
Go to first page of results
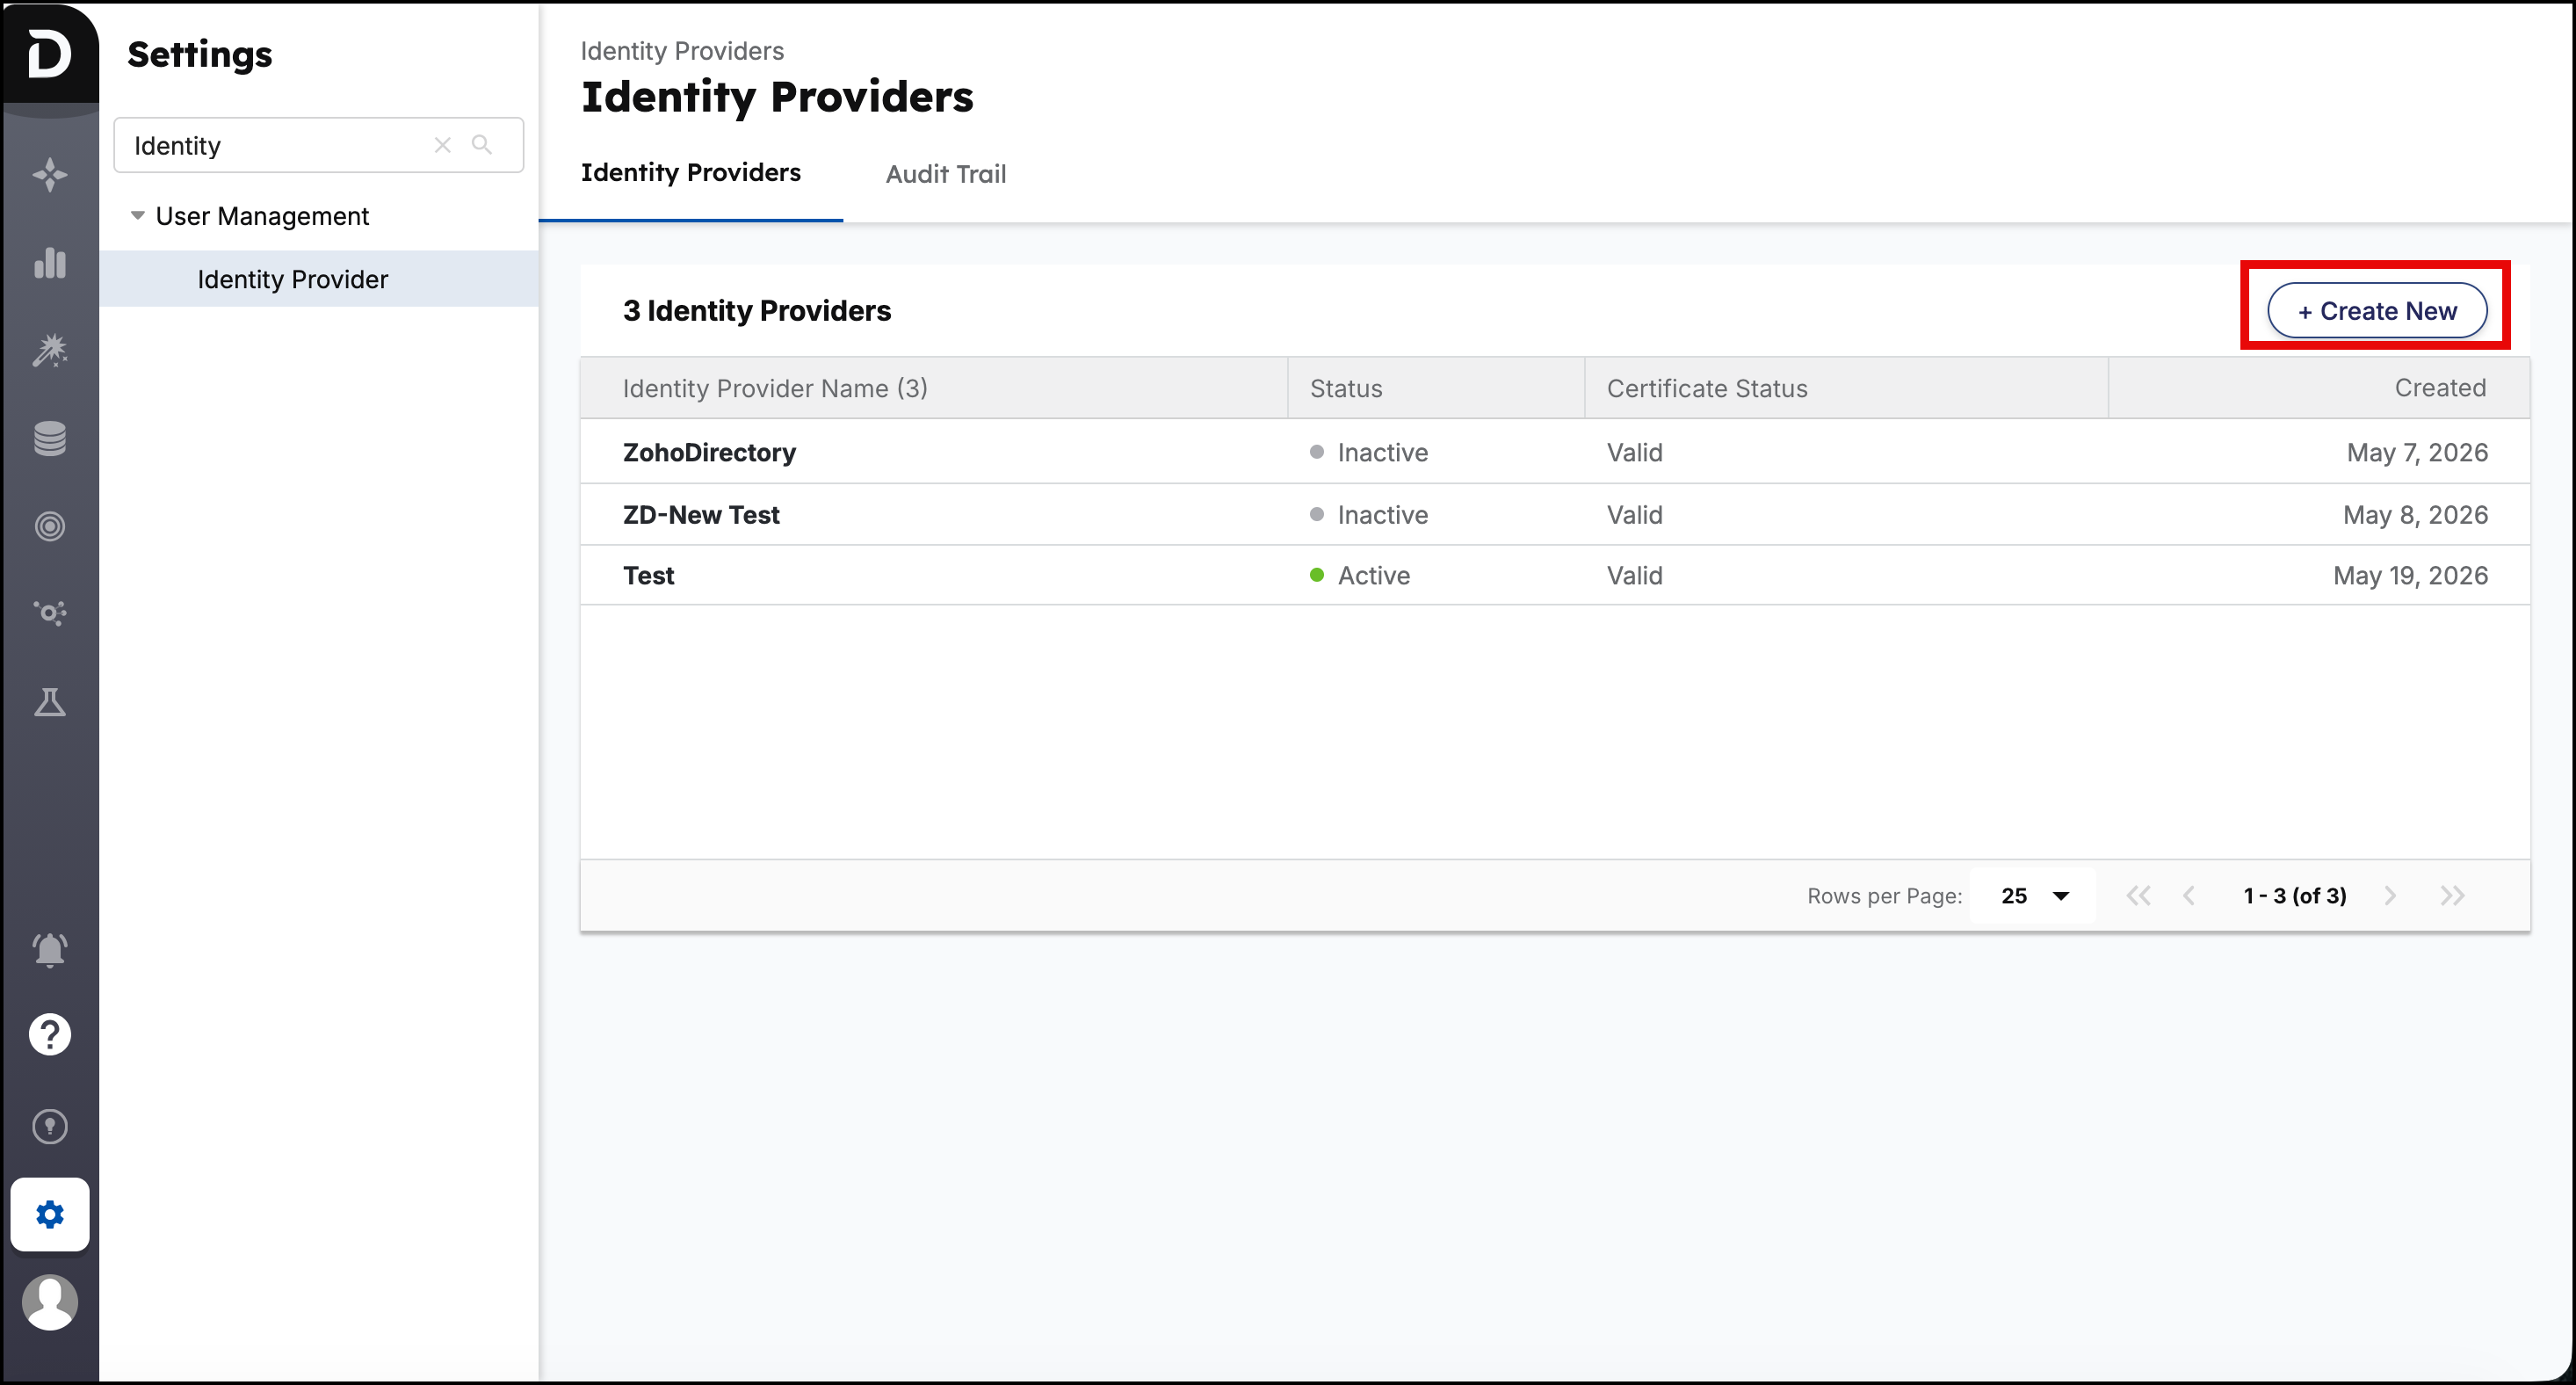pyautogui.click(x=2138, y=896)
